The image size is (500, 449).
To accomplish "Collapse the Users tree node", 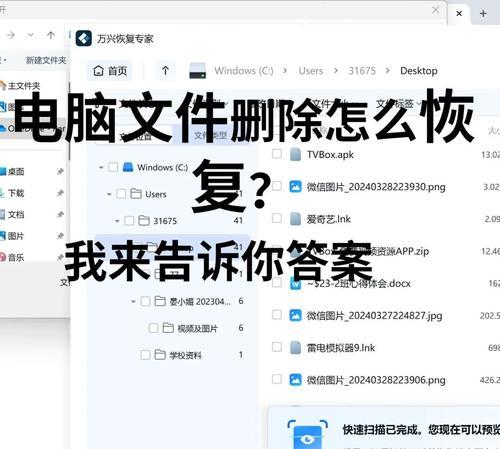I will pos(109,194).
